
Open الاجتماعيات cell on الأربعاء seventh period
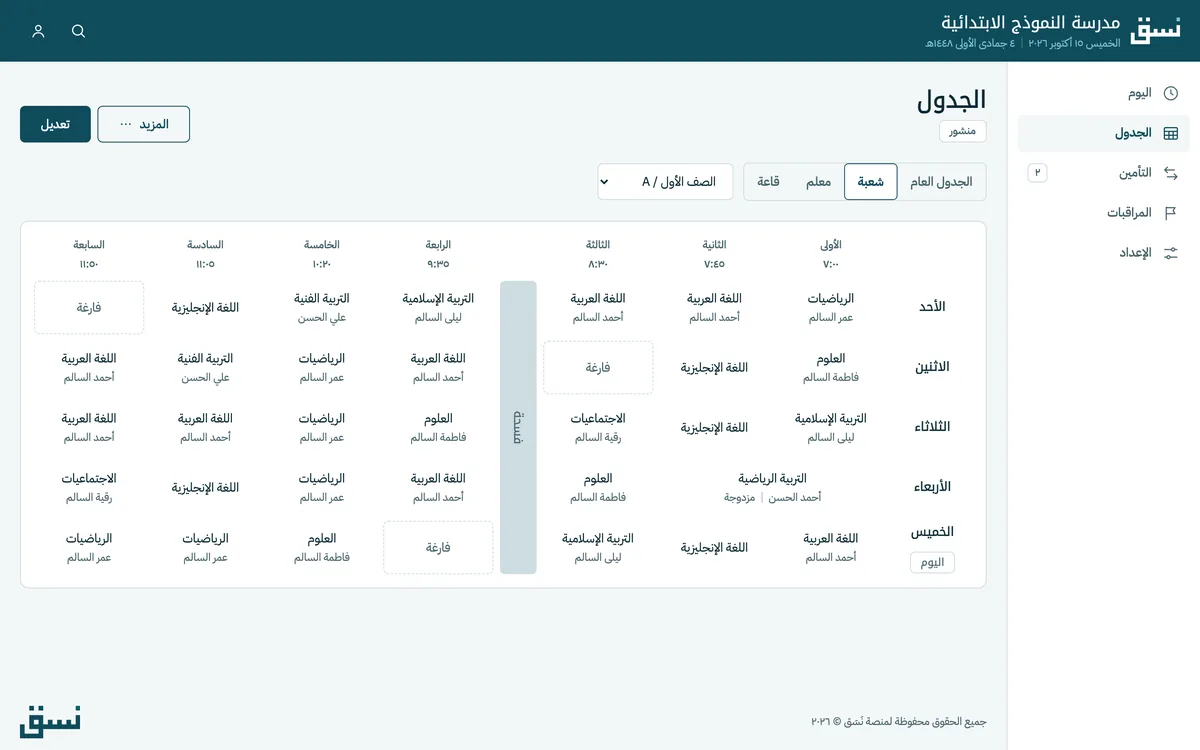tap(89, 487)
